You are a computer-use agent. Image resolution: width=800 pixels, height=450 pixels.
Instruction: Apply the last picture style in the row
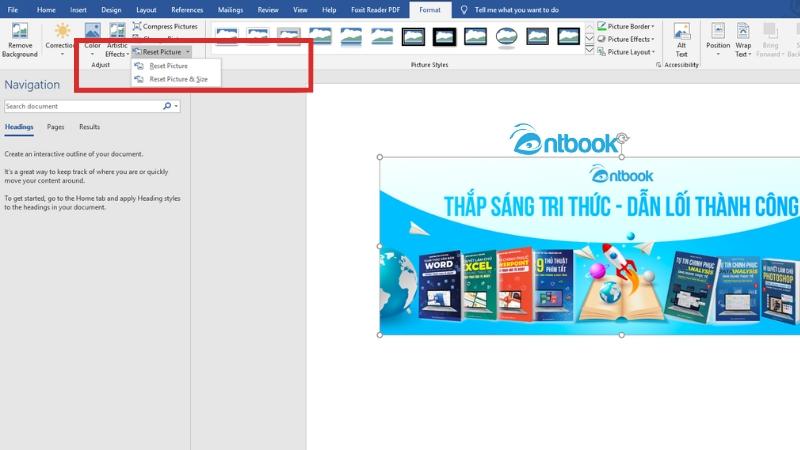[x=568, y=37]
